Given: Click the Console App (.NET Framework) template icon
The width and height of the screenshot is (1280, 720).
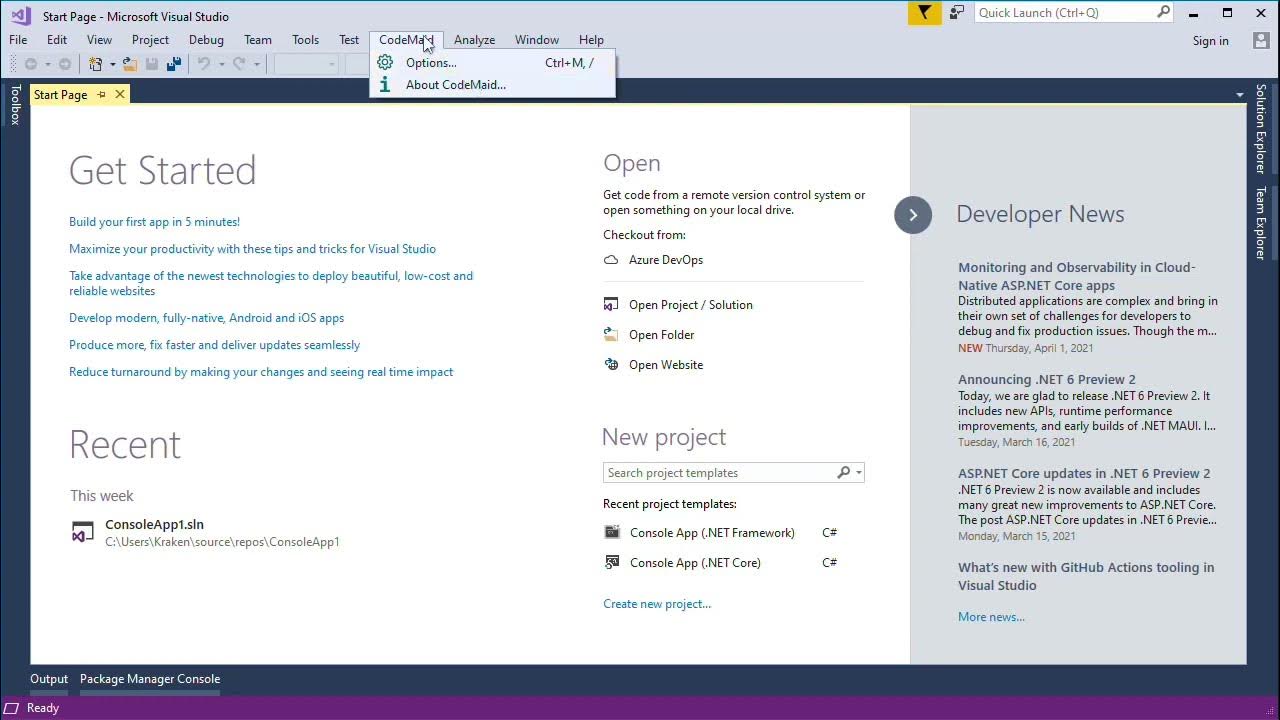Looking at the screenshot, I should (x=612, y=532).
